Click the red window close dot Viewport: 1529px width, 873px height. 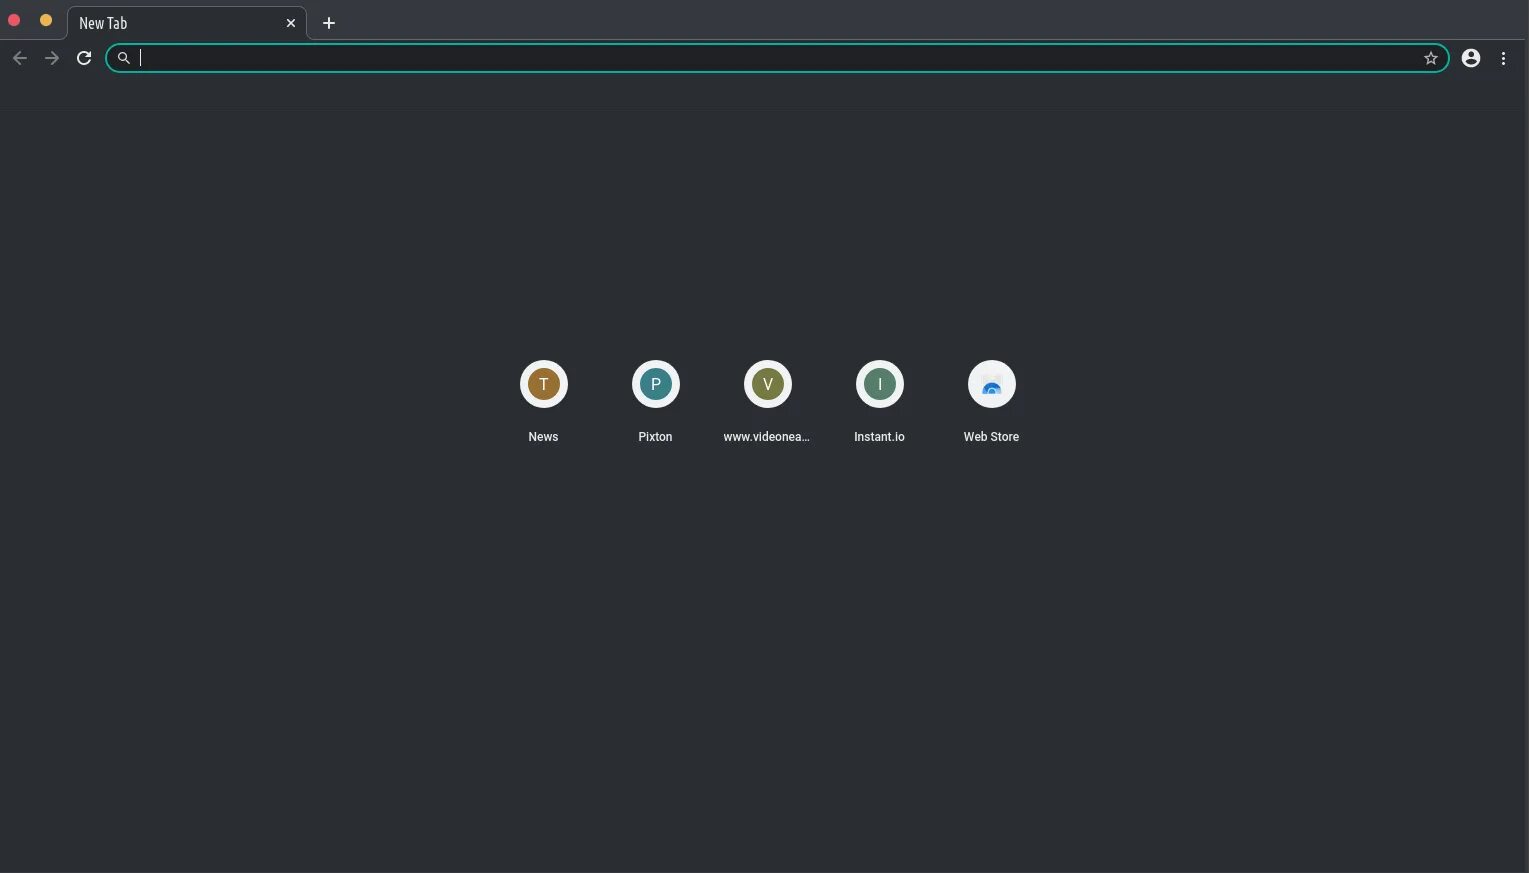click(14, 20)
